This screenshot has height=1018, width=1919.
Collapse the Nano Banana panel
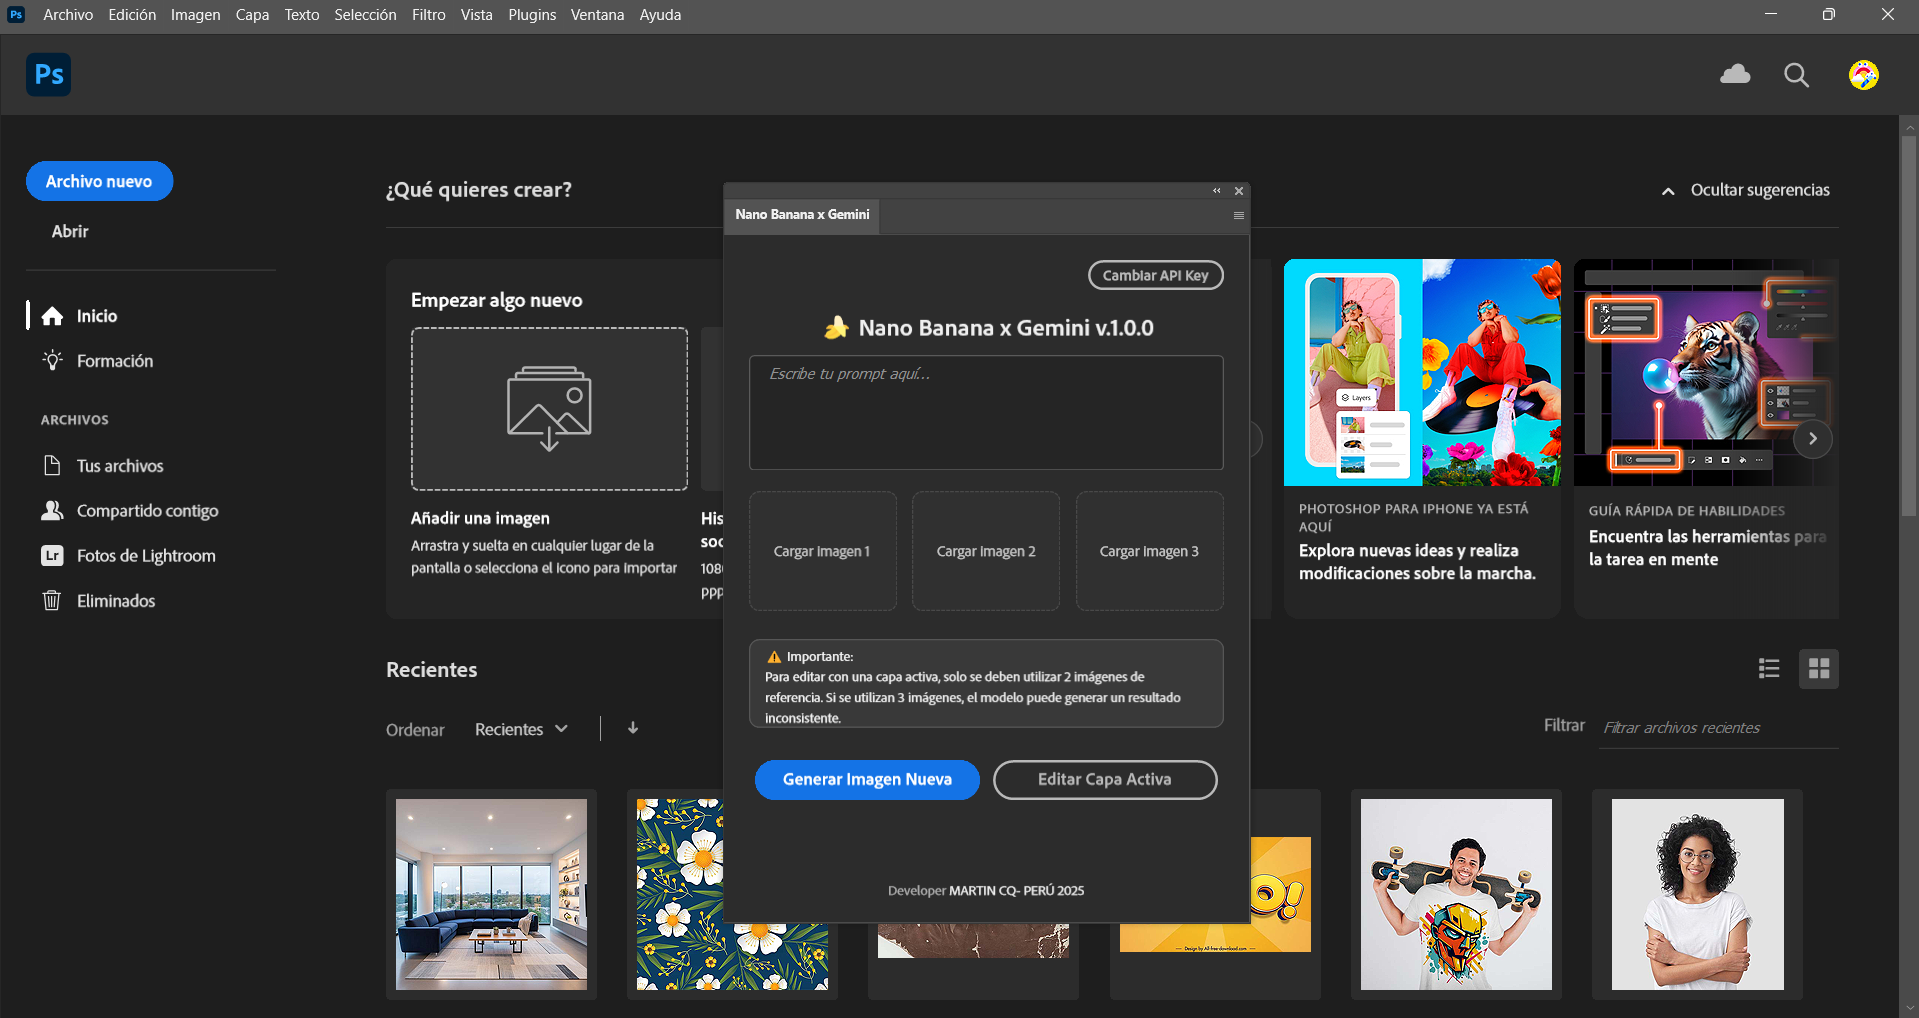1217,191
